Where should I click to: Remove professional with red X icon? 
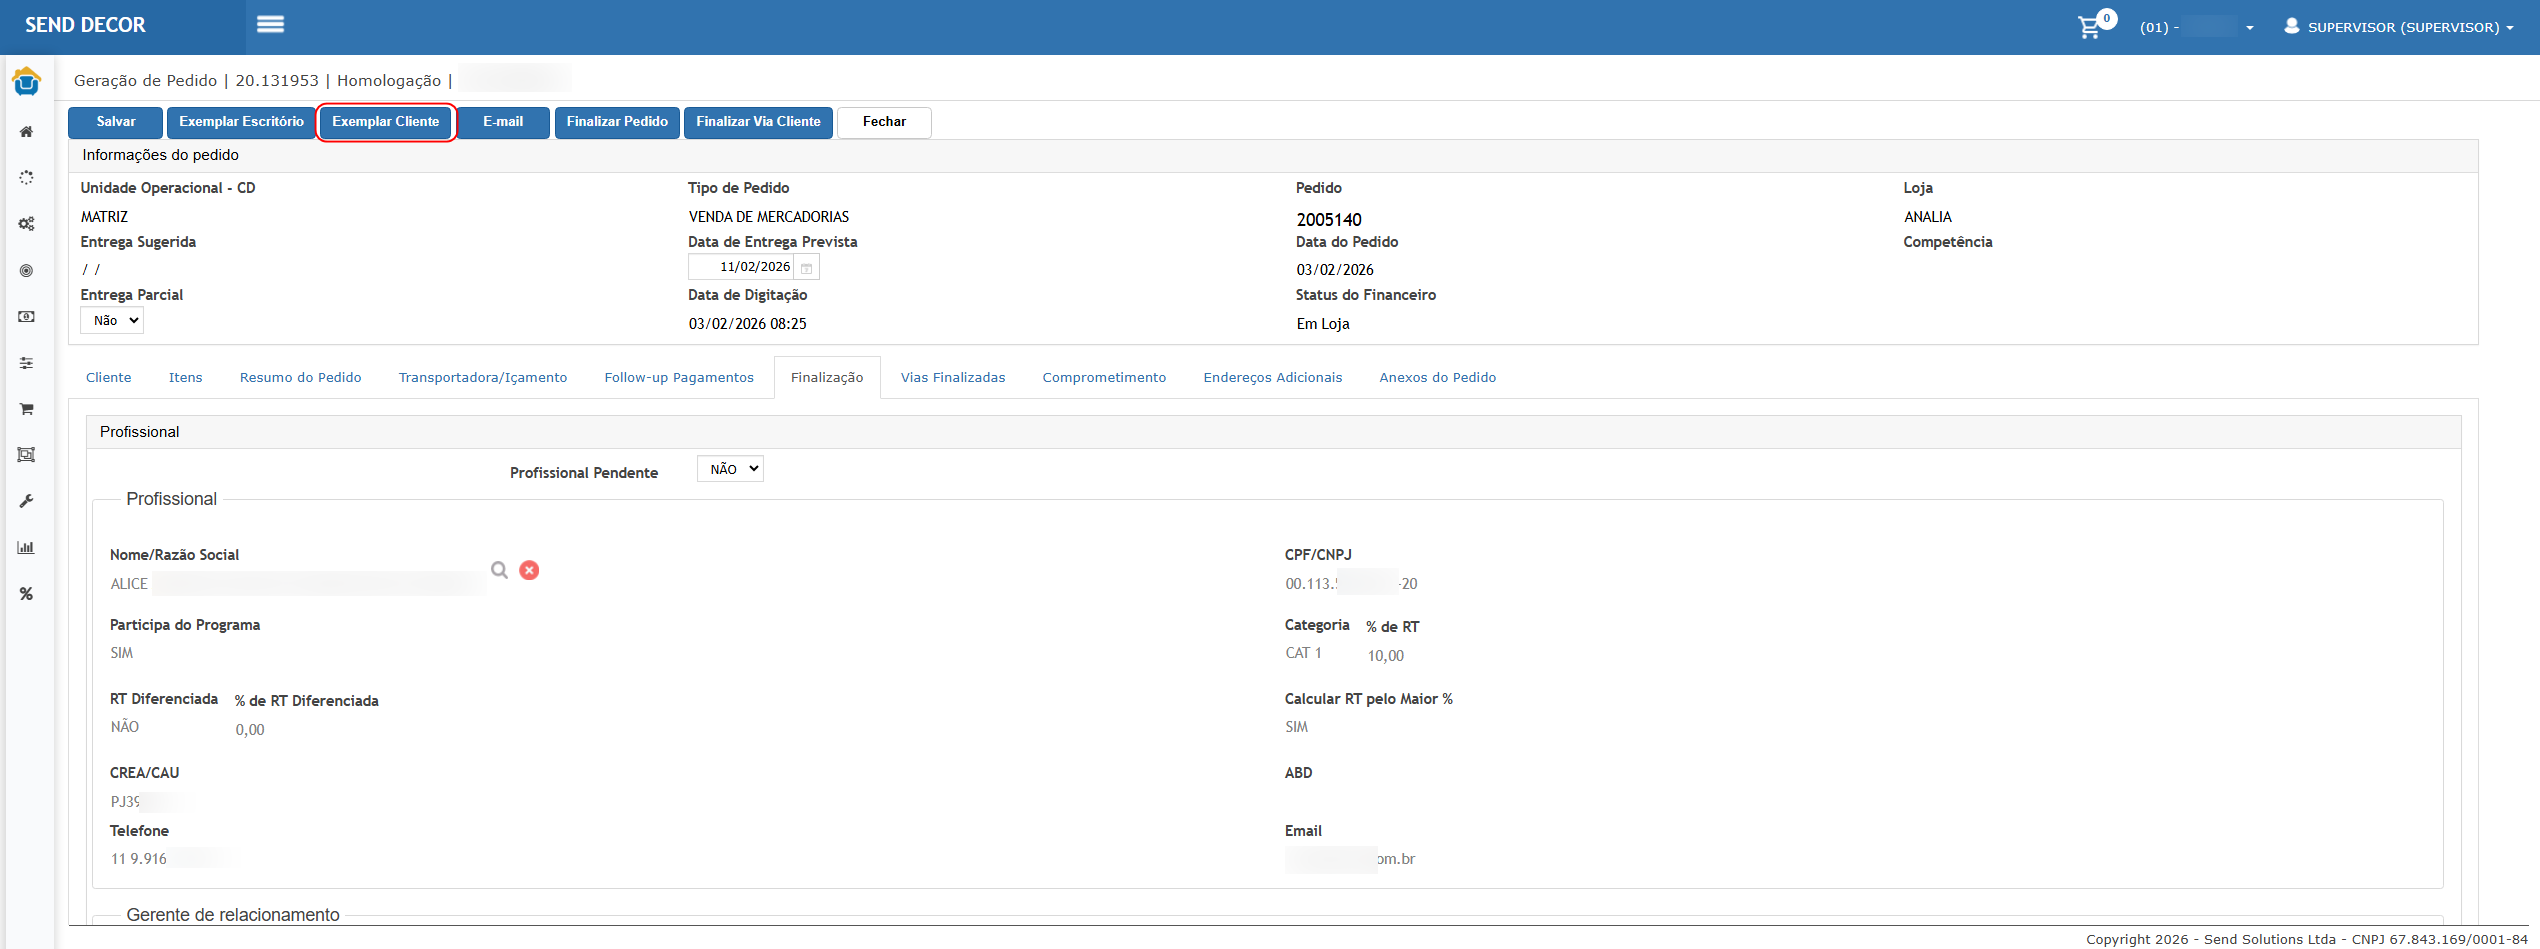529,570
